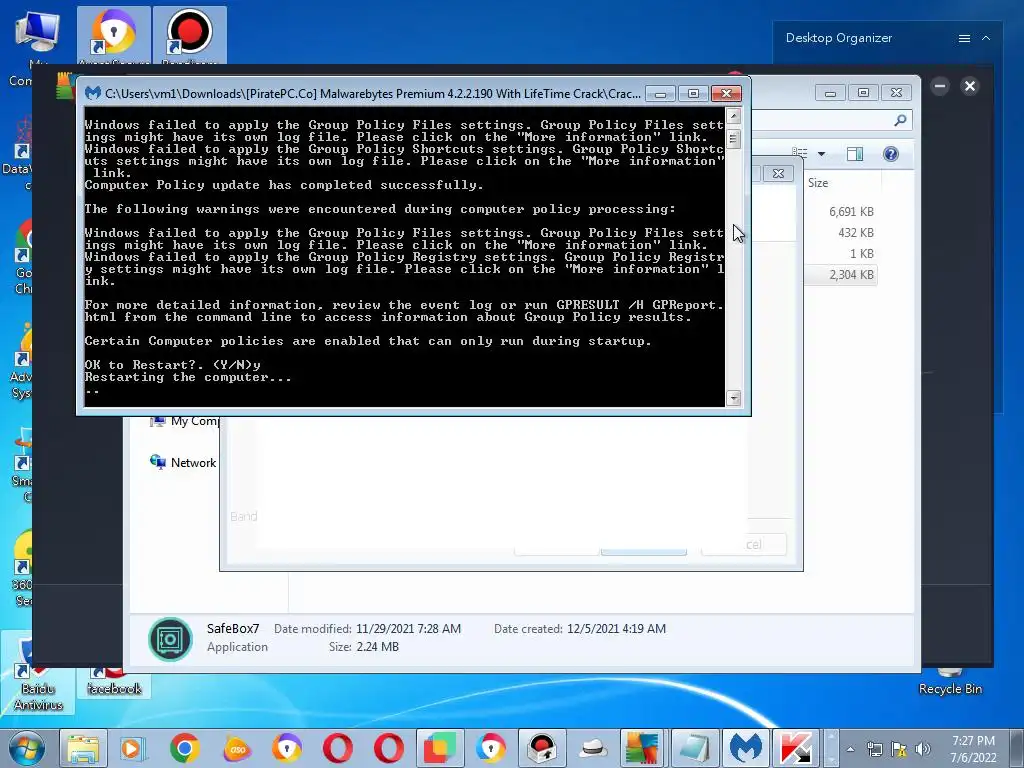Open the overlapping colored squares taskbar app
Image resolution: width=1024 pixels, height=768 pixels.
tap(440, 748)
